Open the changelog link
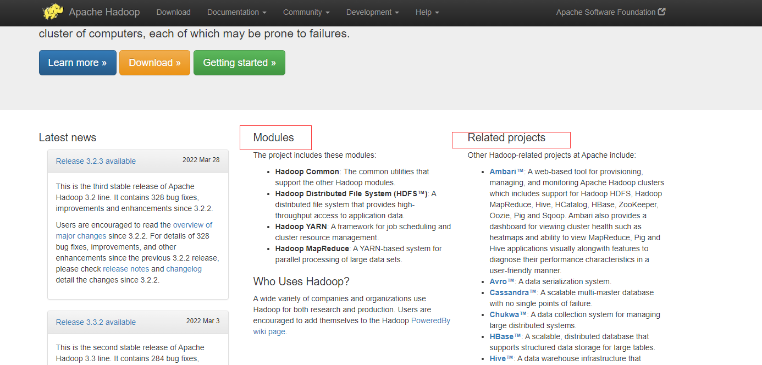This screenshot has height=365, width=762. 184,269
